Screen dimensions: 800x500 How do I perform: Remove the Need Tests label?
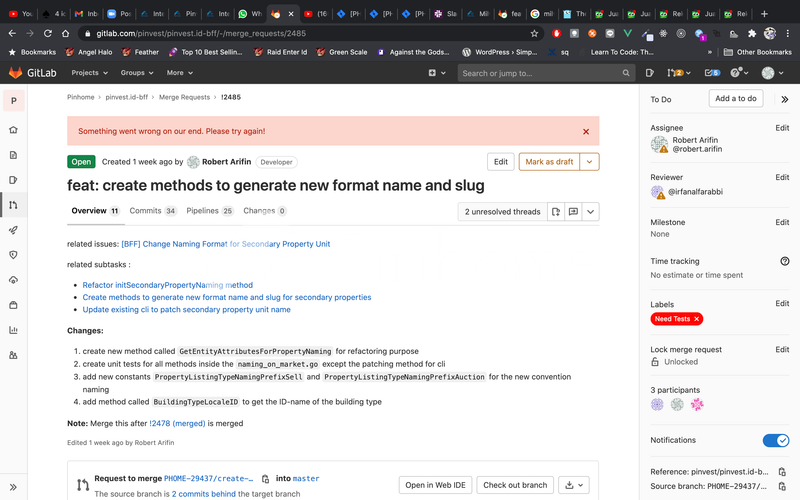697,319
